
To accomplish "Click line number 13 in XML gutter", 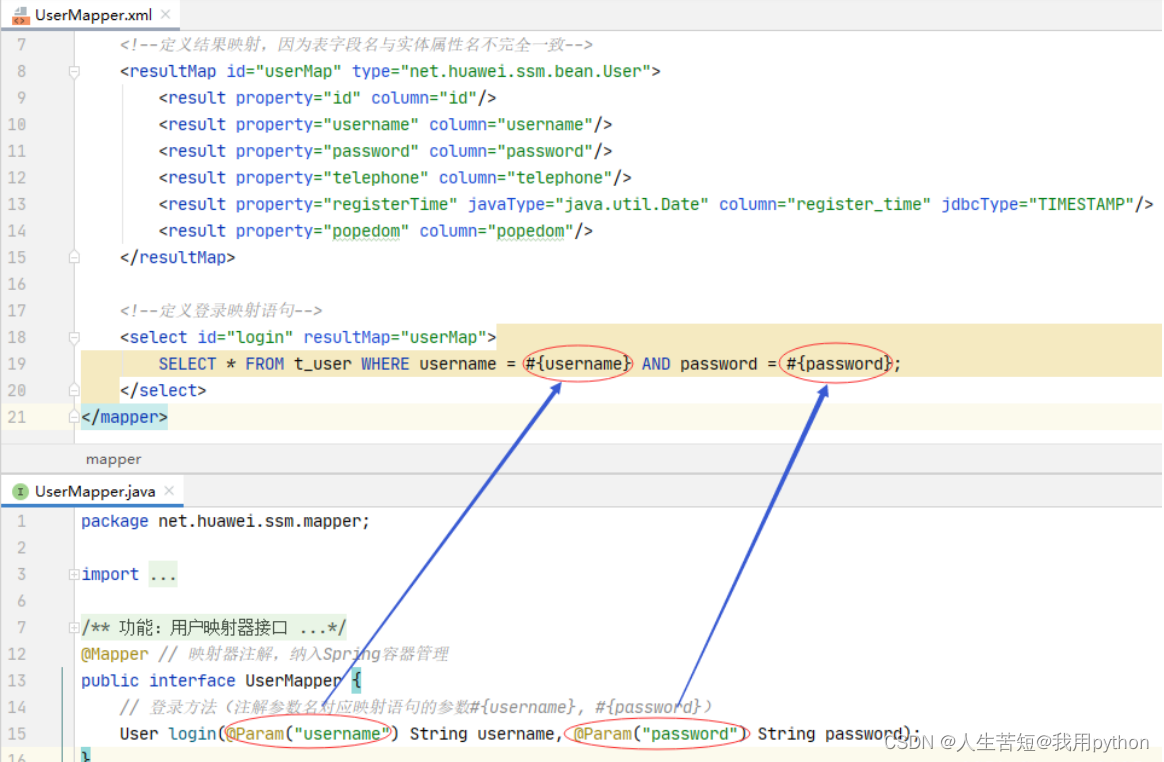I will pyautogui.click(x=17, y=204).
